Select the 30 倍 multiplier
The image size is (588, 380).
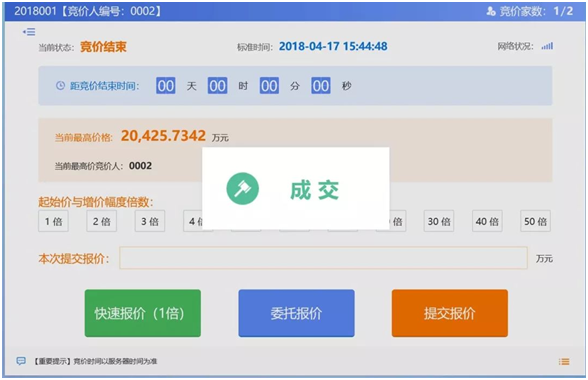click(439, 221)
